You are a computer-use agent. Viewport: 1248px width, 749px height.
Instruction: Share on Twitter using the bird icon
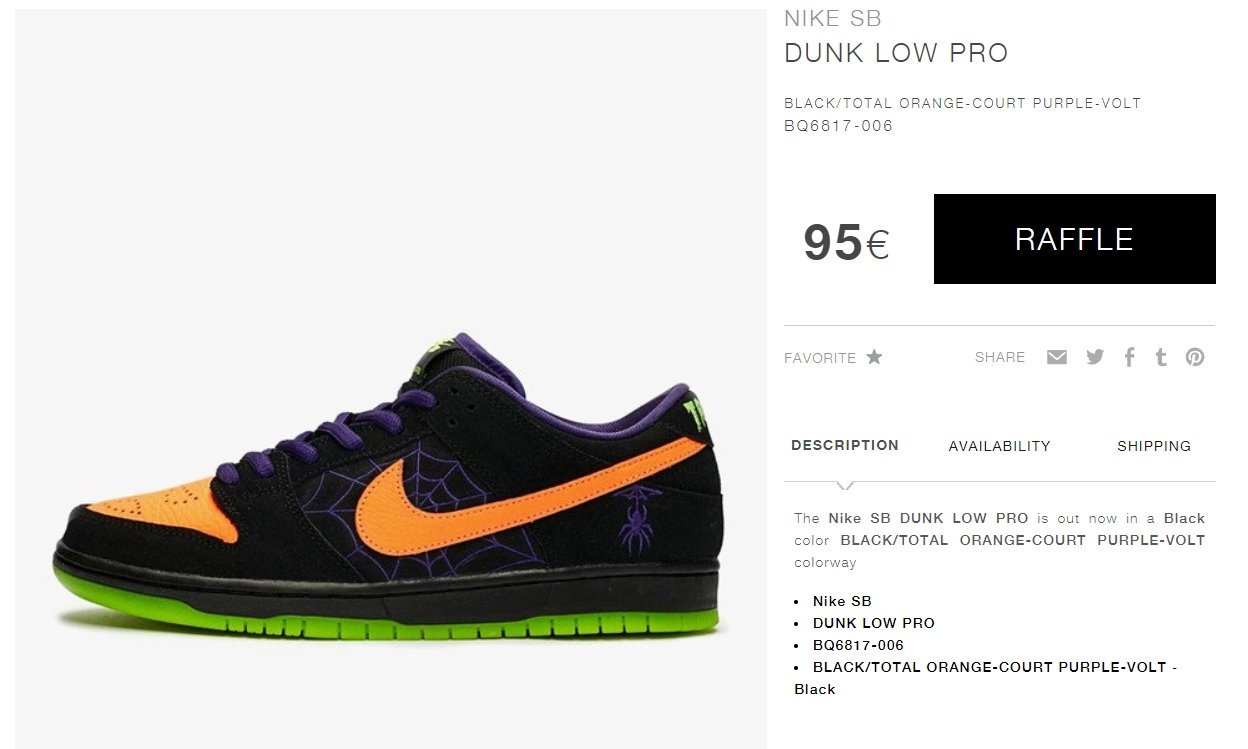click(x=1095, y=357)
